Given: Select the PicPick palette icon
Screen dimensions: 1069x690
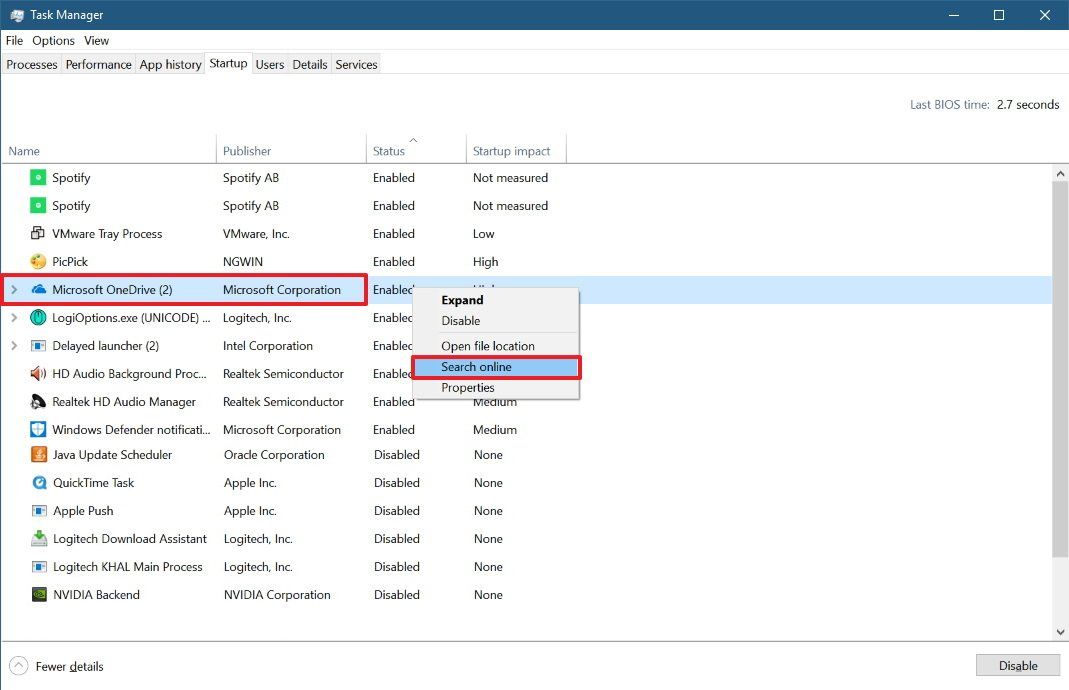Looking at the screenshot, I should (38, 261).
